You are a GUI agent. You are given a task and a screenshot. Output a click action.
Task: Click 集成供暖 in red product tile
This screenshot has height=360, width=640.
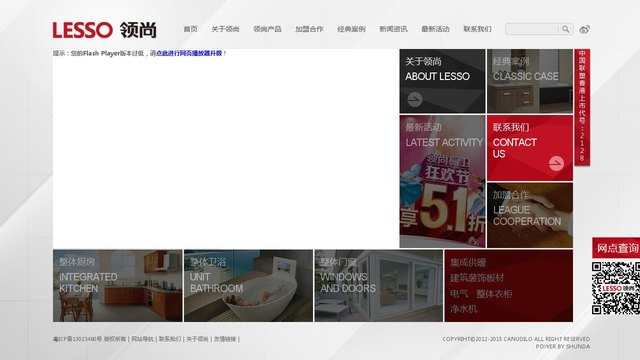pos(468,262)
